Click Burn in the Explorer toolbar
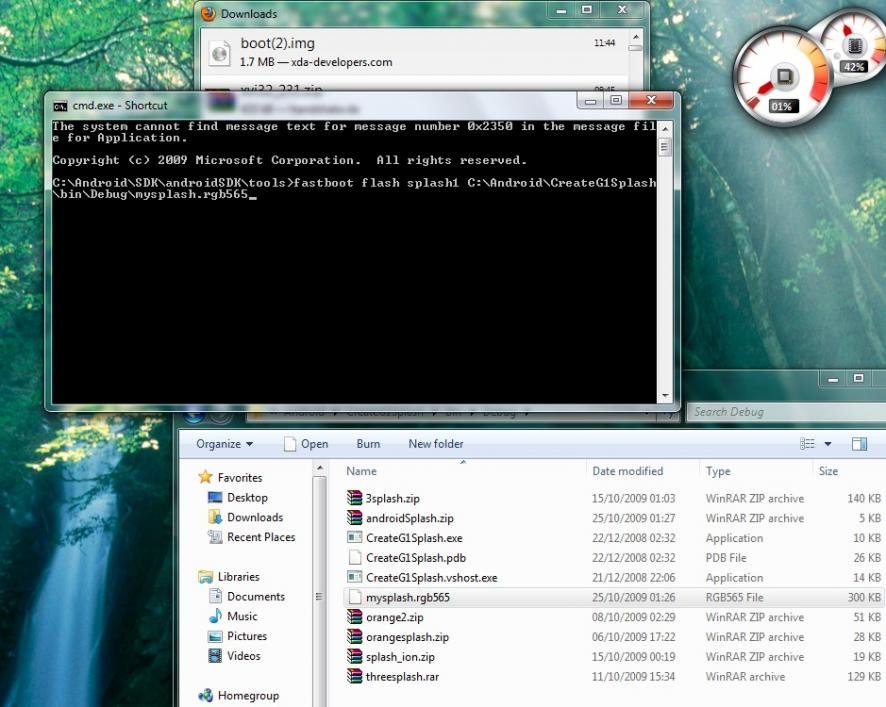The width and height of the screenshot is (886, 707). 368,444
